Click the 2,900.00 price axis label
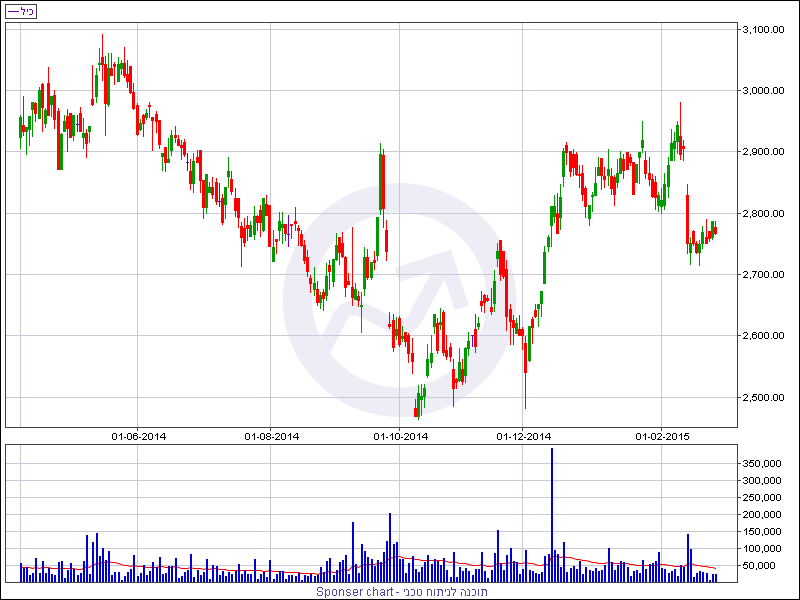The image size is (800, 600). pos(763,152)
